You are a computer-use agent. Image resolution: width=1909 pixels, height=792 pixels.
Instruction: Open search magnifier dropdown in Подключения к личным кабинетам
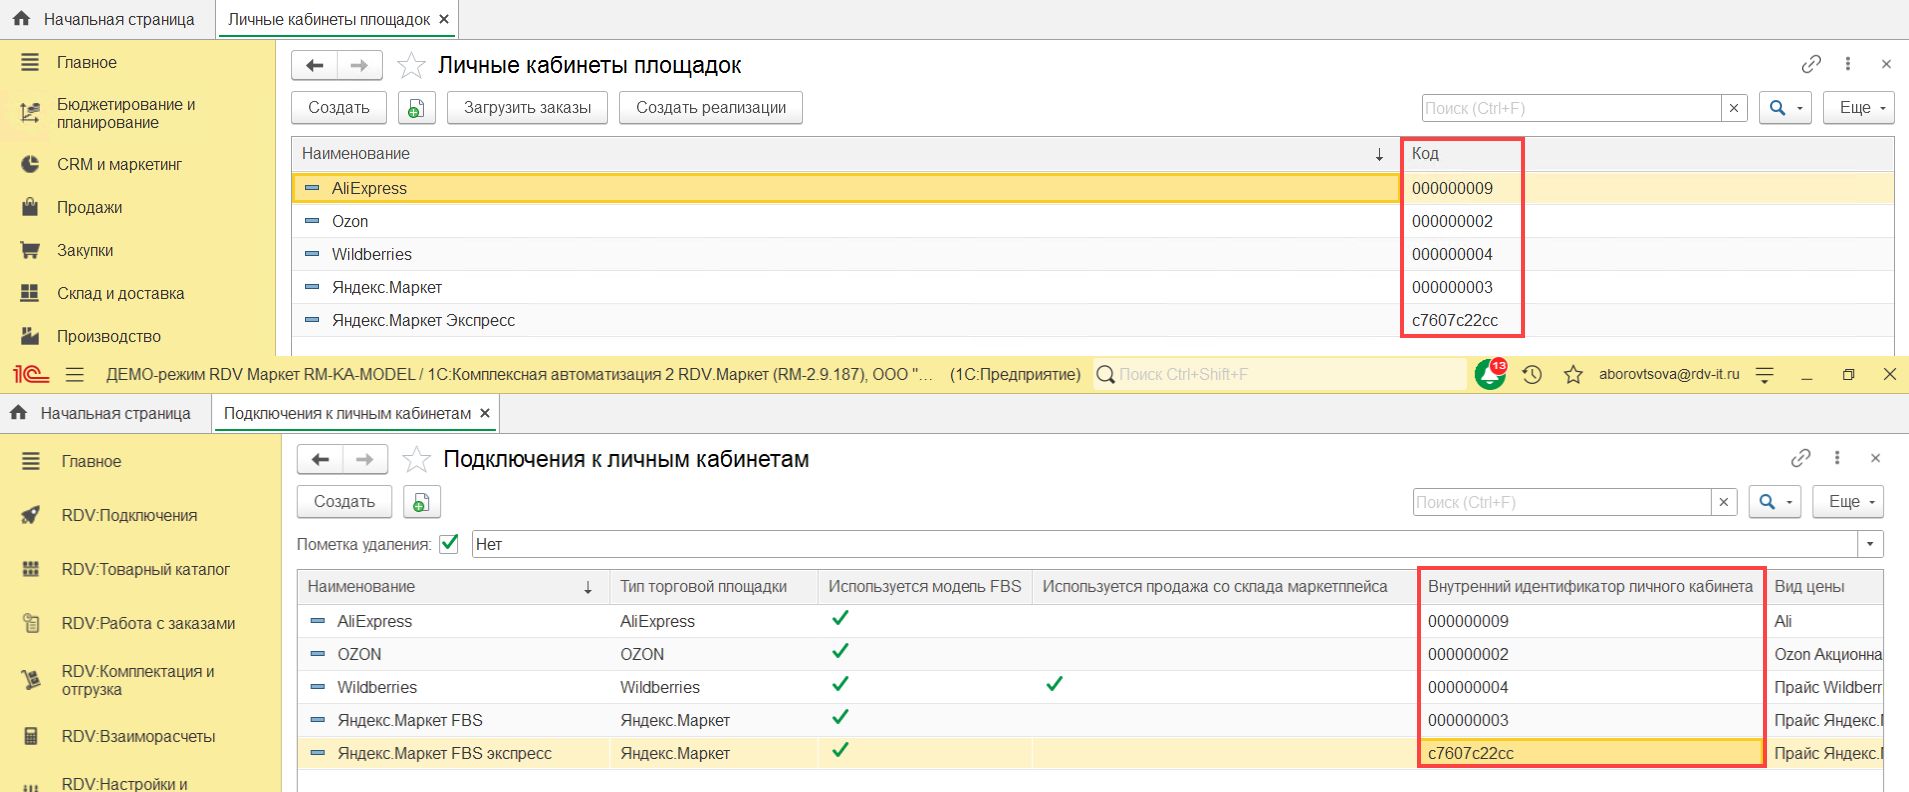[x=1774, y=502]
